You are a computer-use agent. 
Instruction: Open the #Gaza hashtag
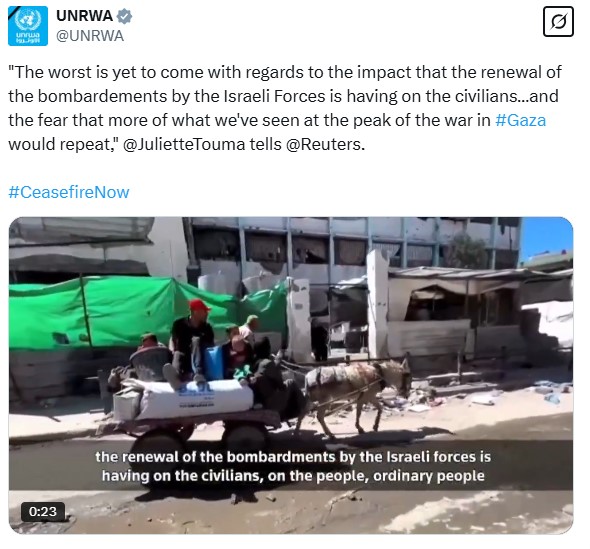point(520,120)
